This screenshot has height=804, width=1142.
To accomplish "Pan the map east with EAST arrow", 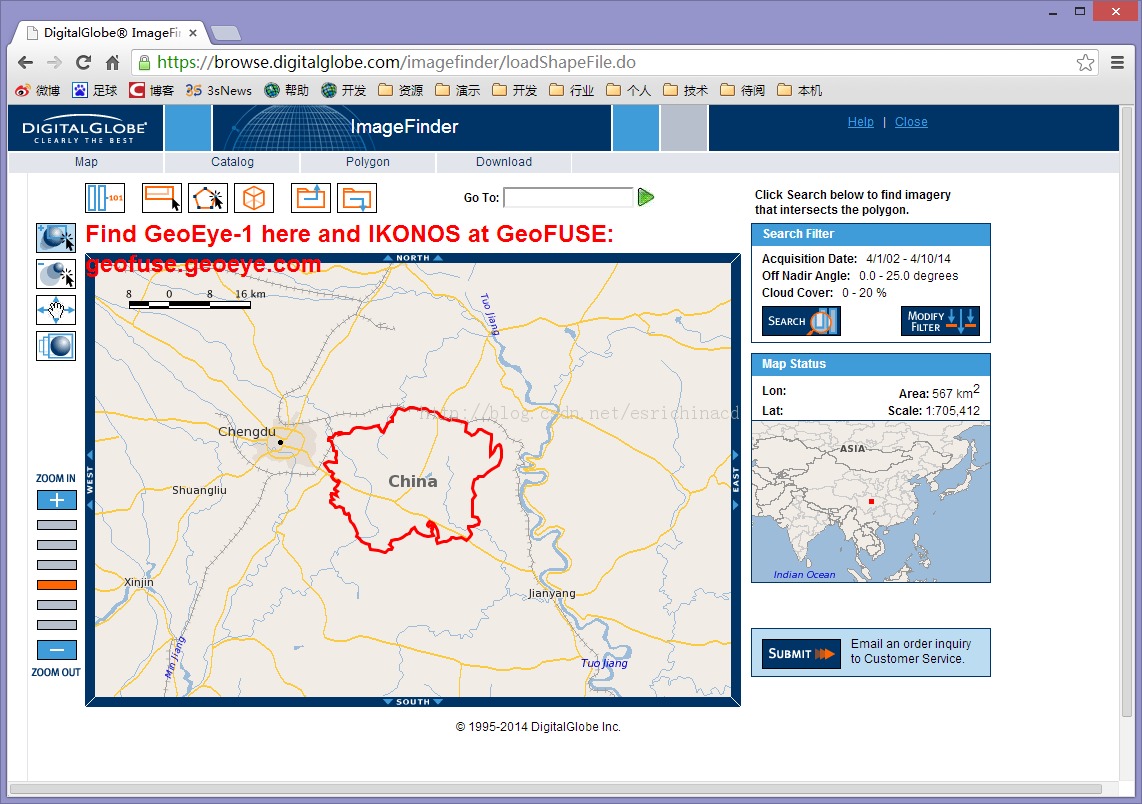I will point(736,480).
